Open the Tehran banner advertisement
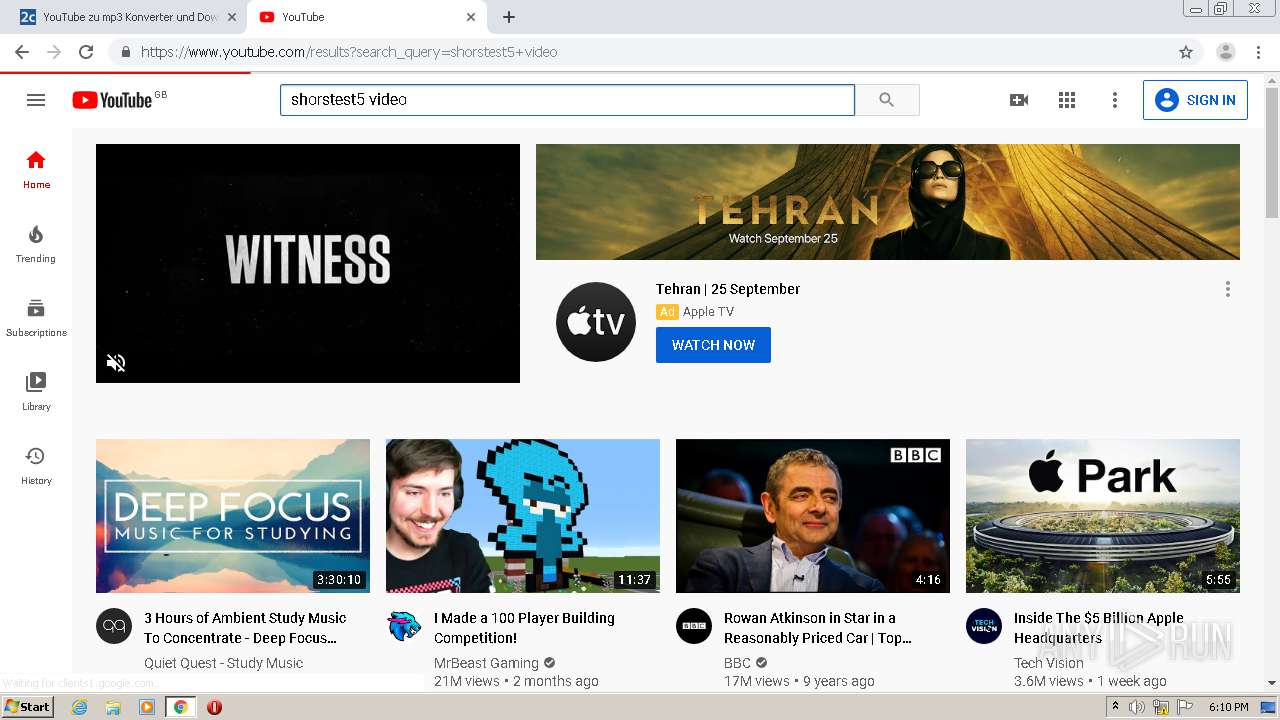 point(888,202)
